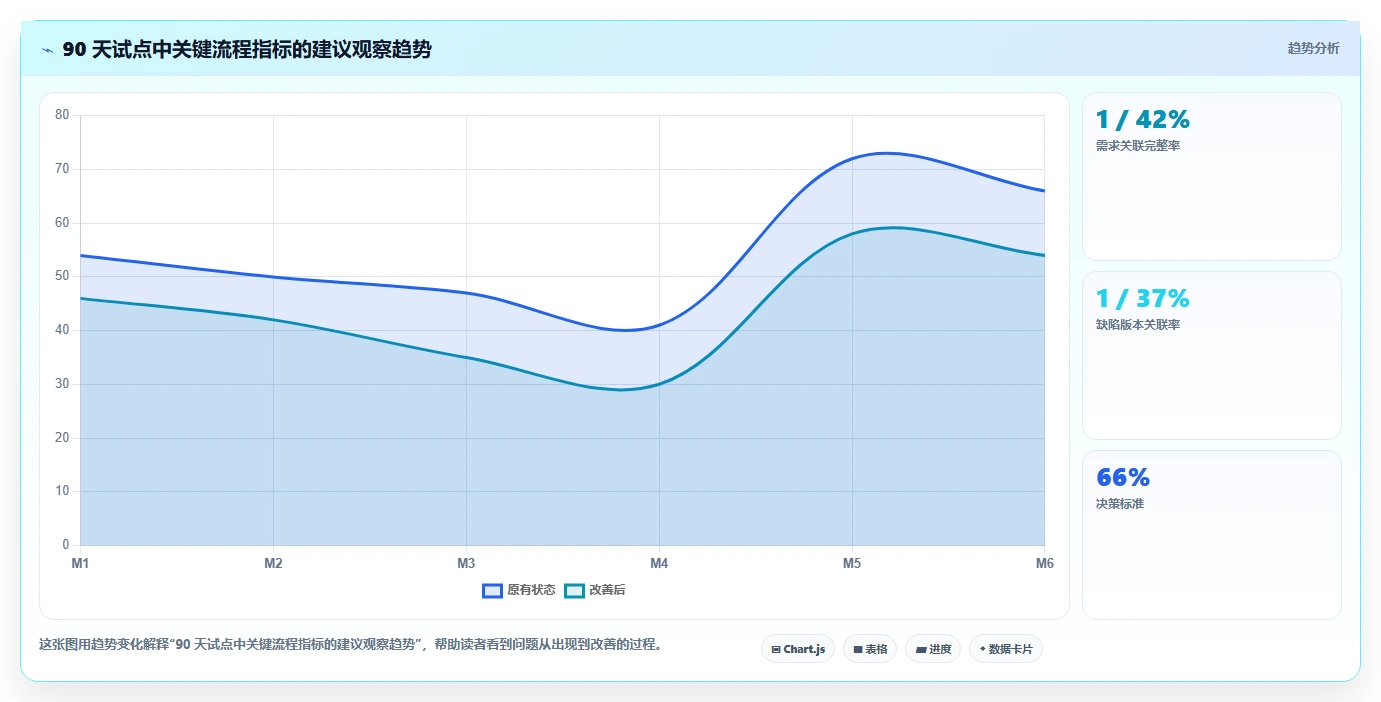This screenshot has height=702, width=1381.
Task: Click the teal 改善后 legend color box
Action: 574,590
